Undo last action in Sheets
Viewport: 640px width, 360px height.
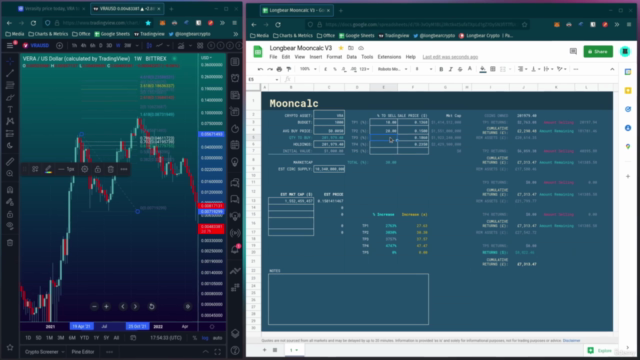click(x=260, y=69)
